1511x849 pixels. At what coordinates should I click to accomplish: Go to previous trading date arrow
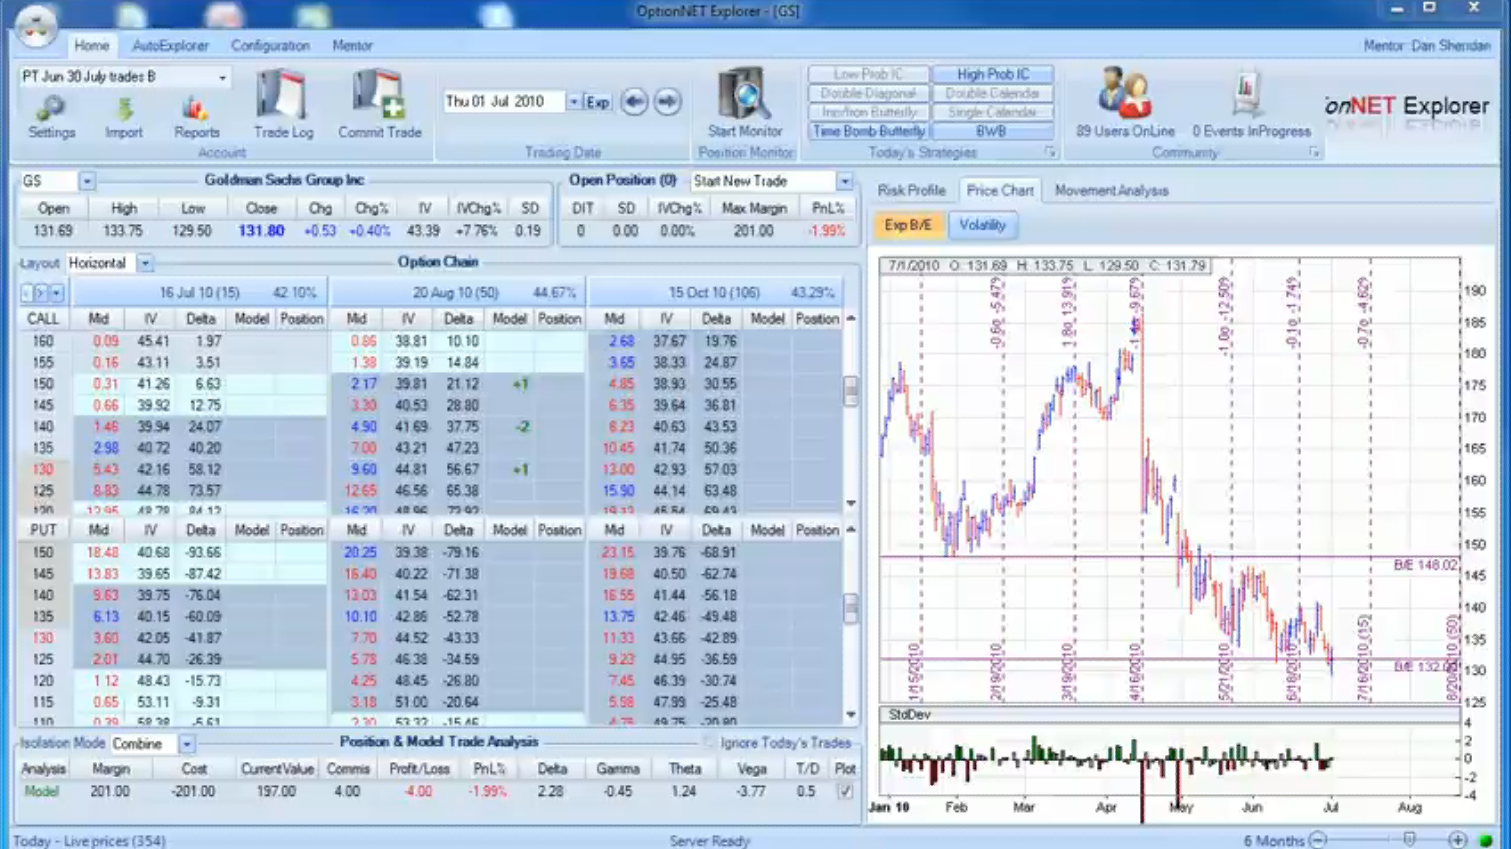pos(634,101)
